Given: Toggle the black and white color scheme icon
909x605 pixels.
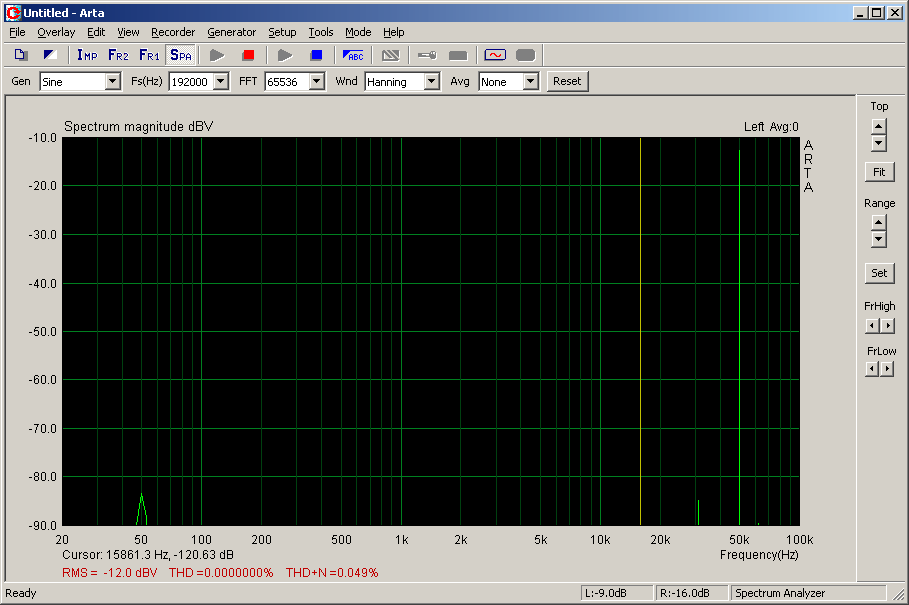Looking at the screenshot, I should (x=51, y=55).
